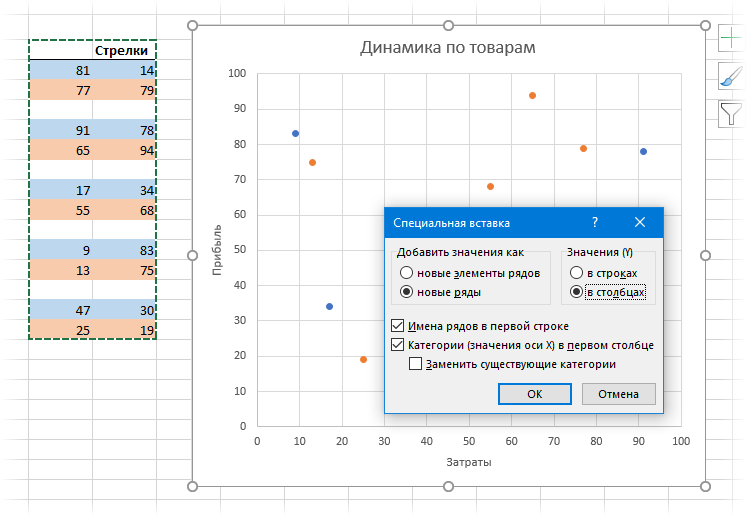Choose 'в столбцах' radio option
This screenshot has width=747, height=517.
608,292
